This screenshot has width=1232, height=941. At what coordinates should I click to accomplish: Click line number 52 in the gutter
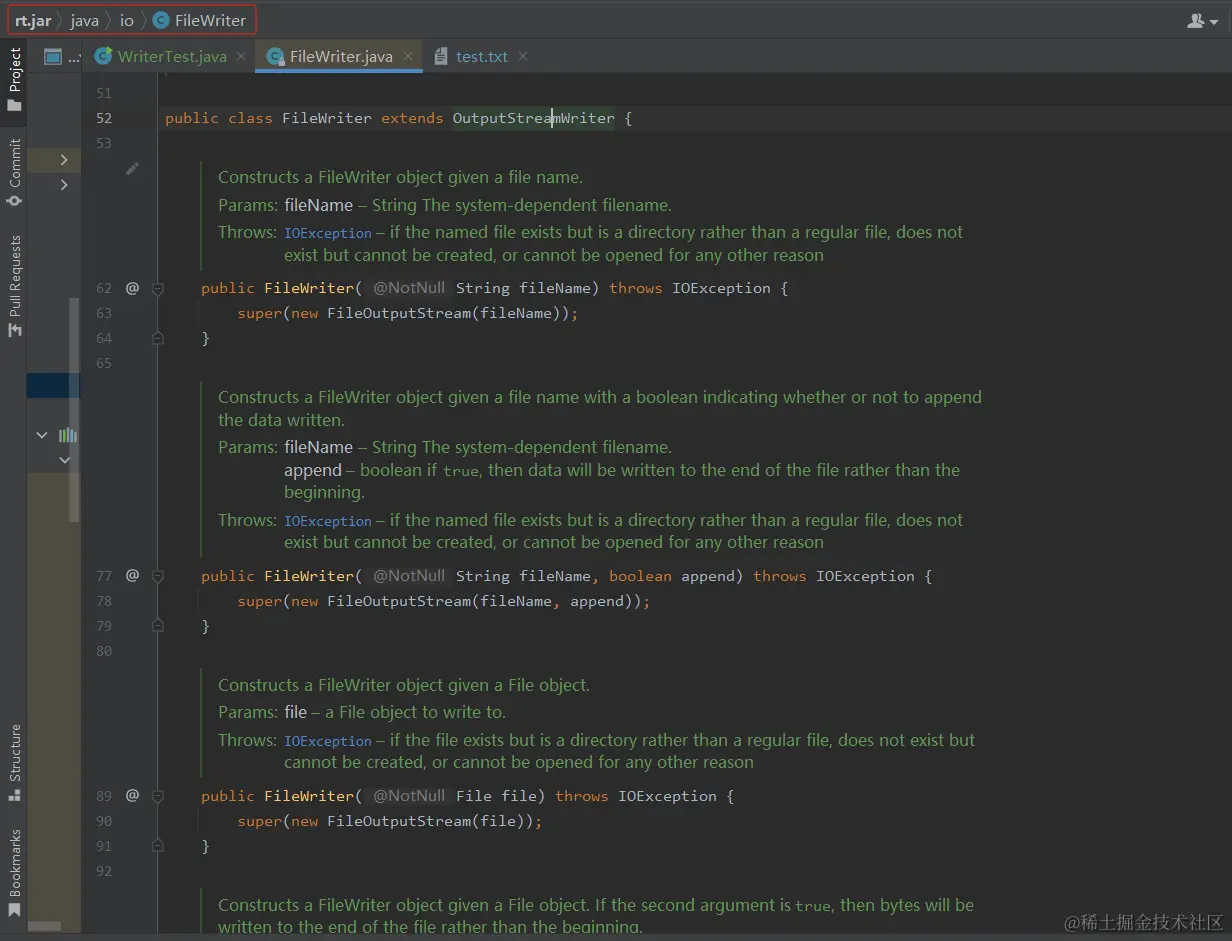104,118
